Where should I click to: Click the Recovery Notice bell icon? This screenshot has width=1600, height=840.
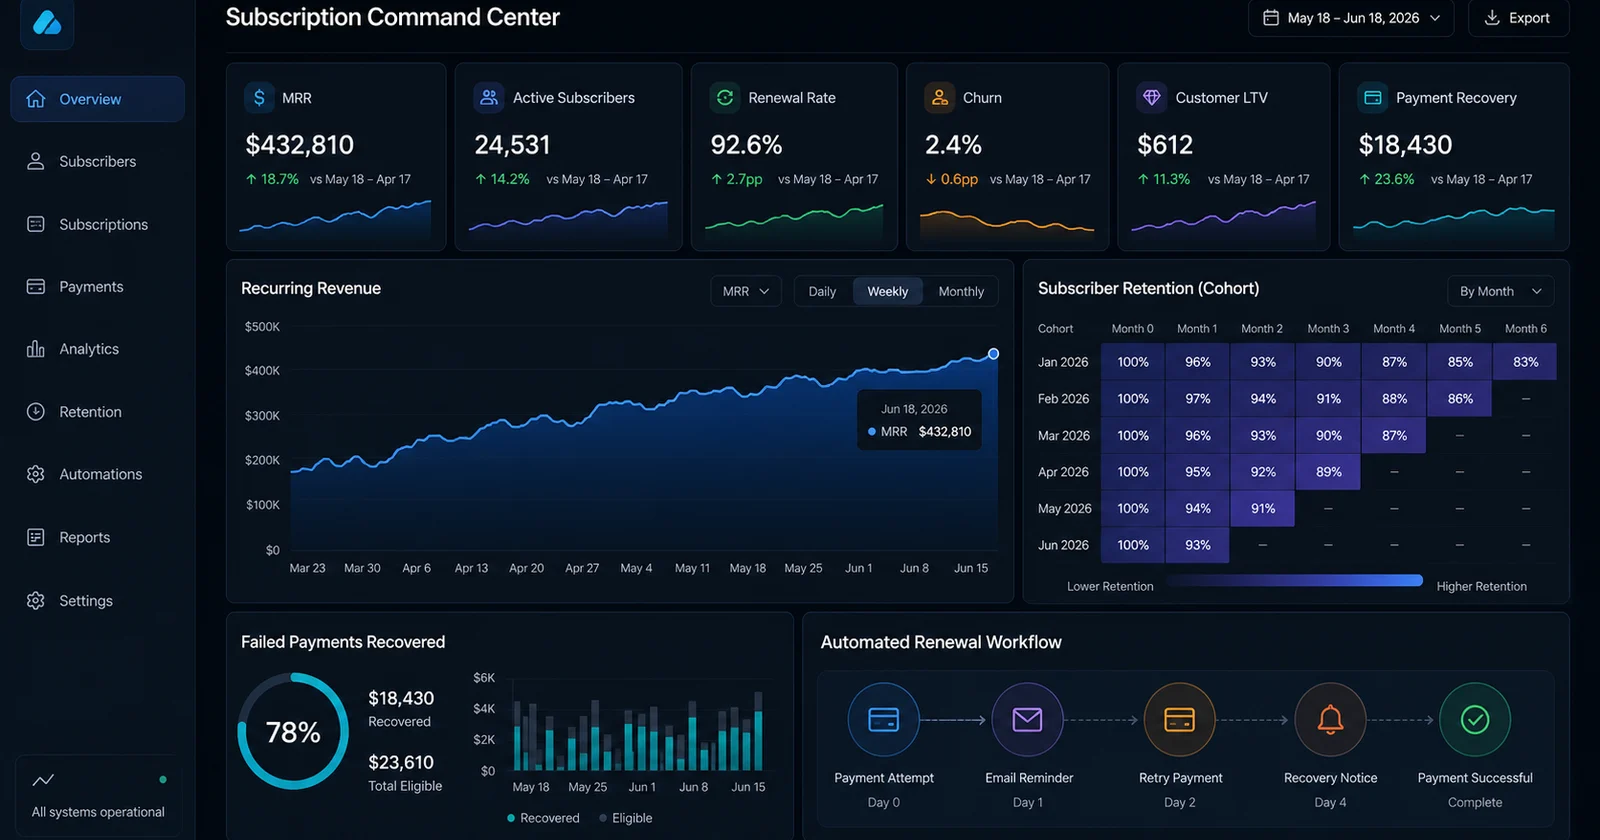(x=1330, y=719)
